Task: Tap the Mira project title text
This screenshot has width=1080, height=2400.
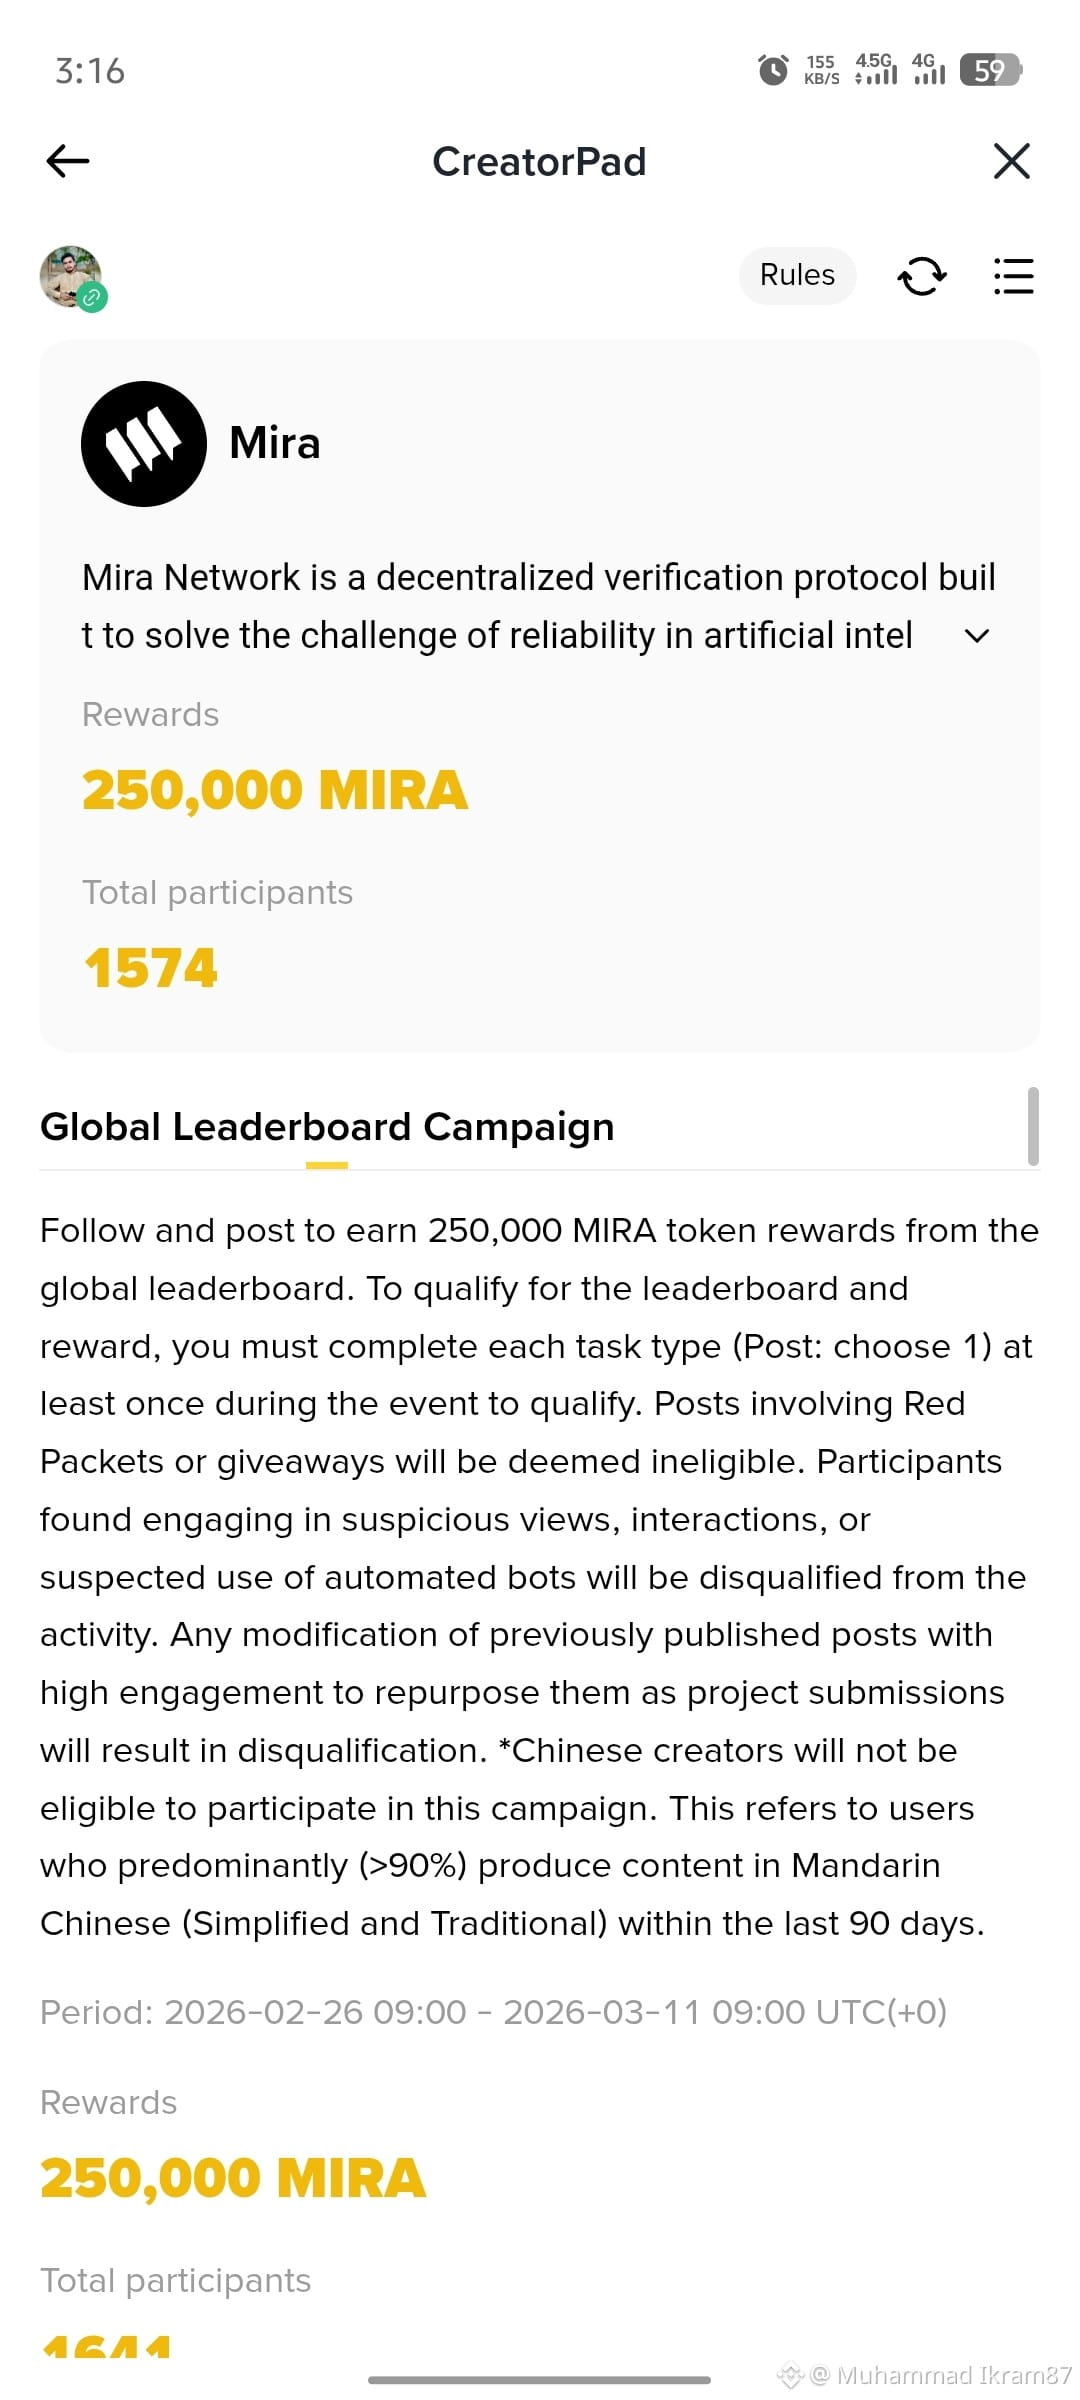Action: [275, 443]
